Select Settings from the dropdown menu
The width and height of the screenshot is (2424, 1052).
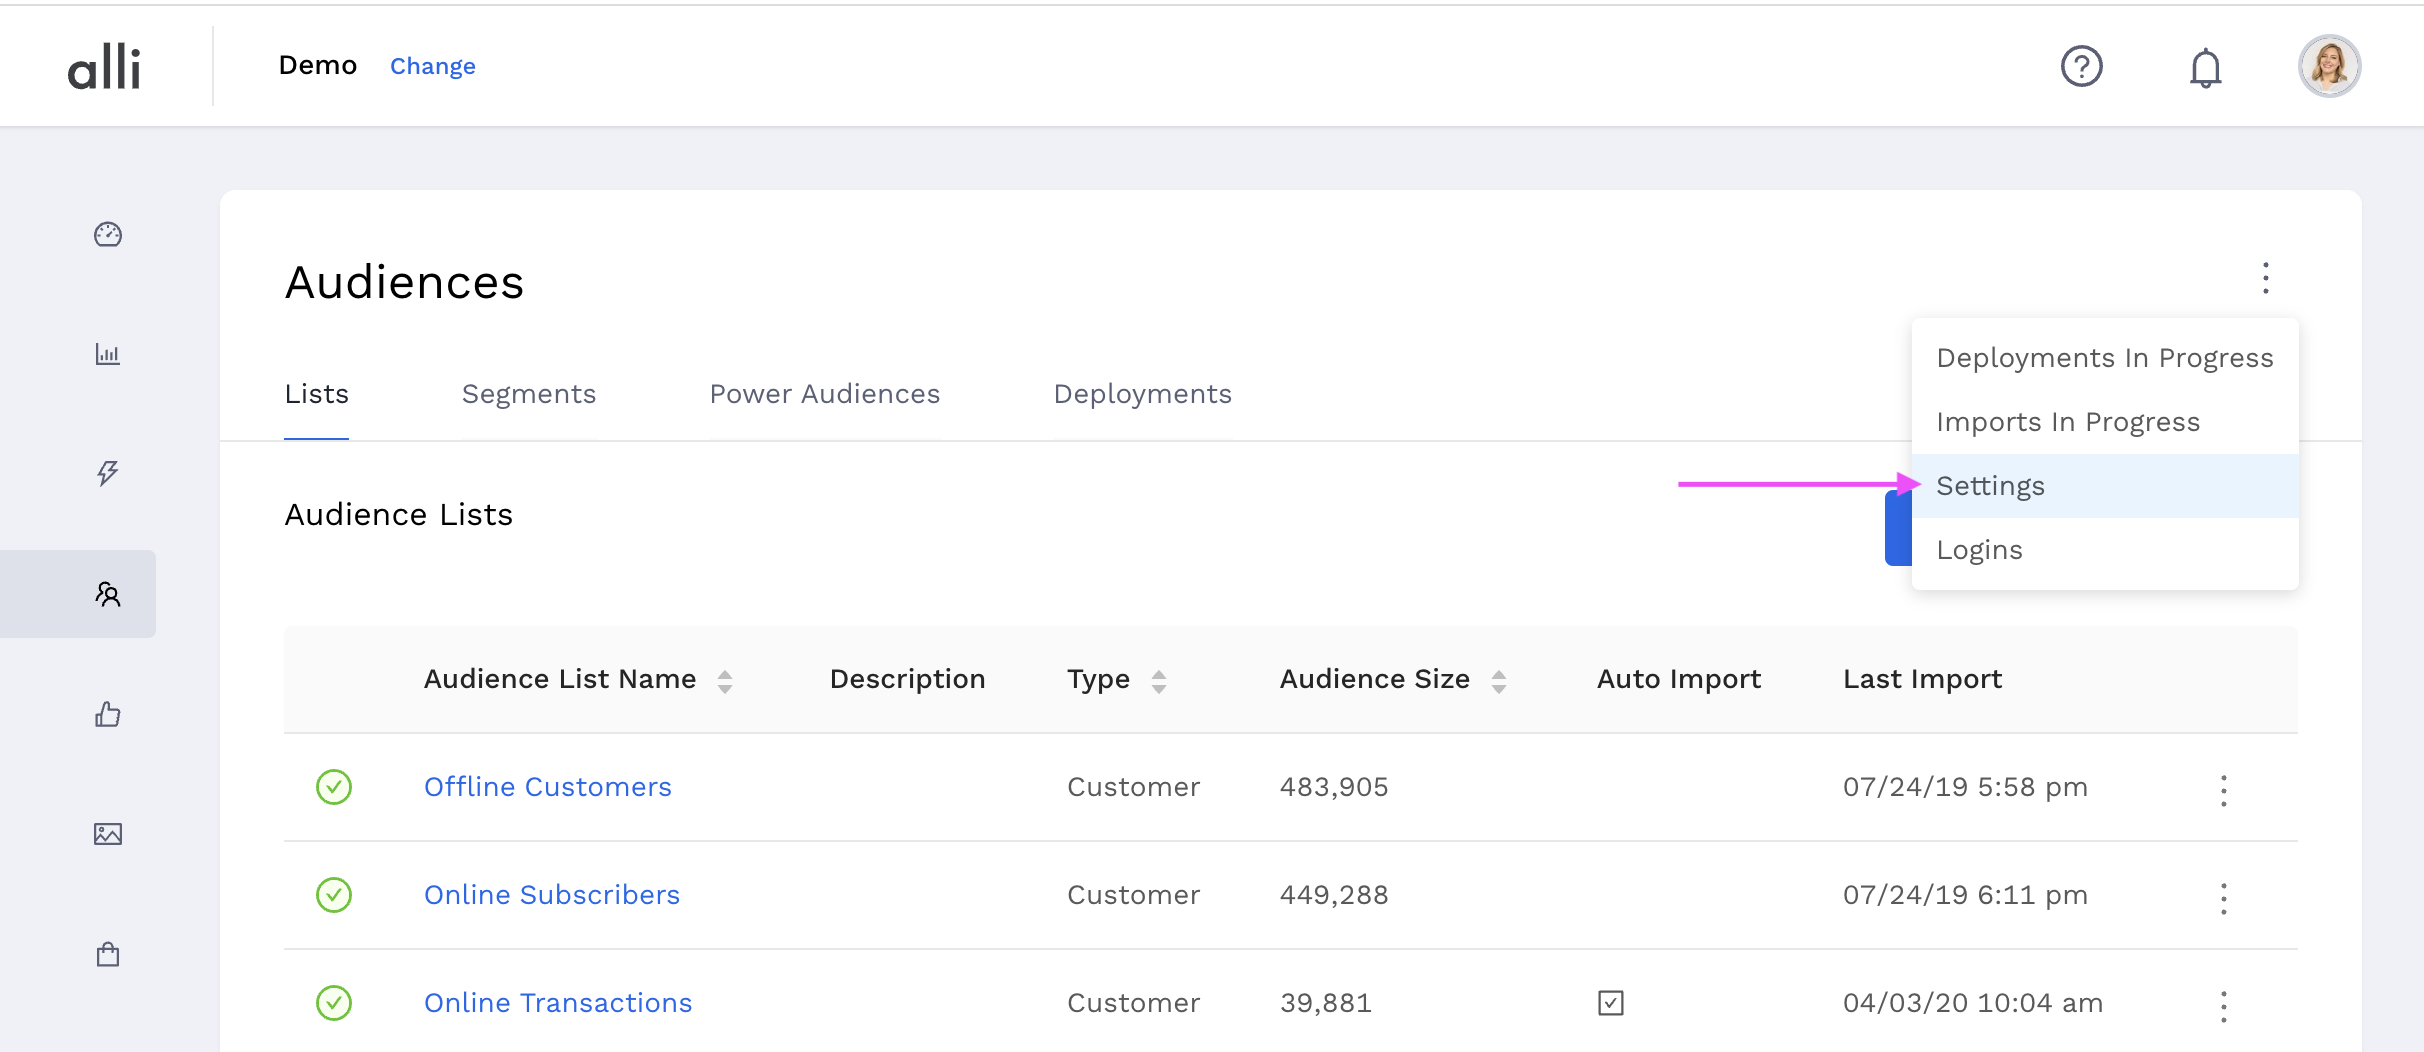pyautogui.click(x=1990, y=486)
